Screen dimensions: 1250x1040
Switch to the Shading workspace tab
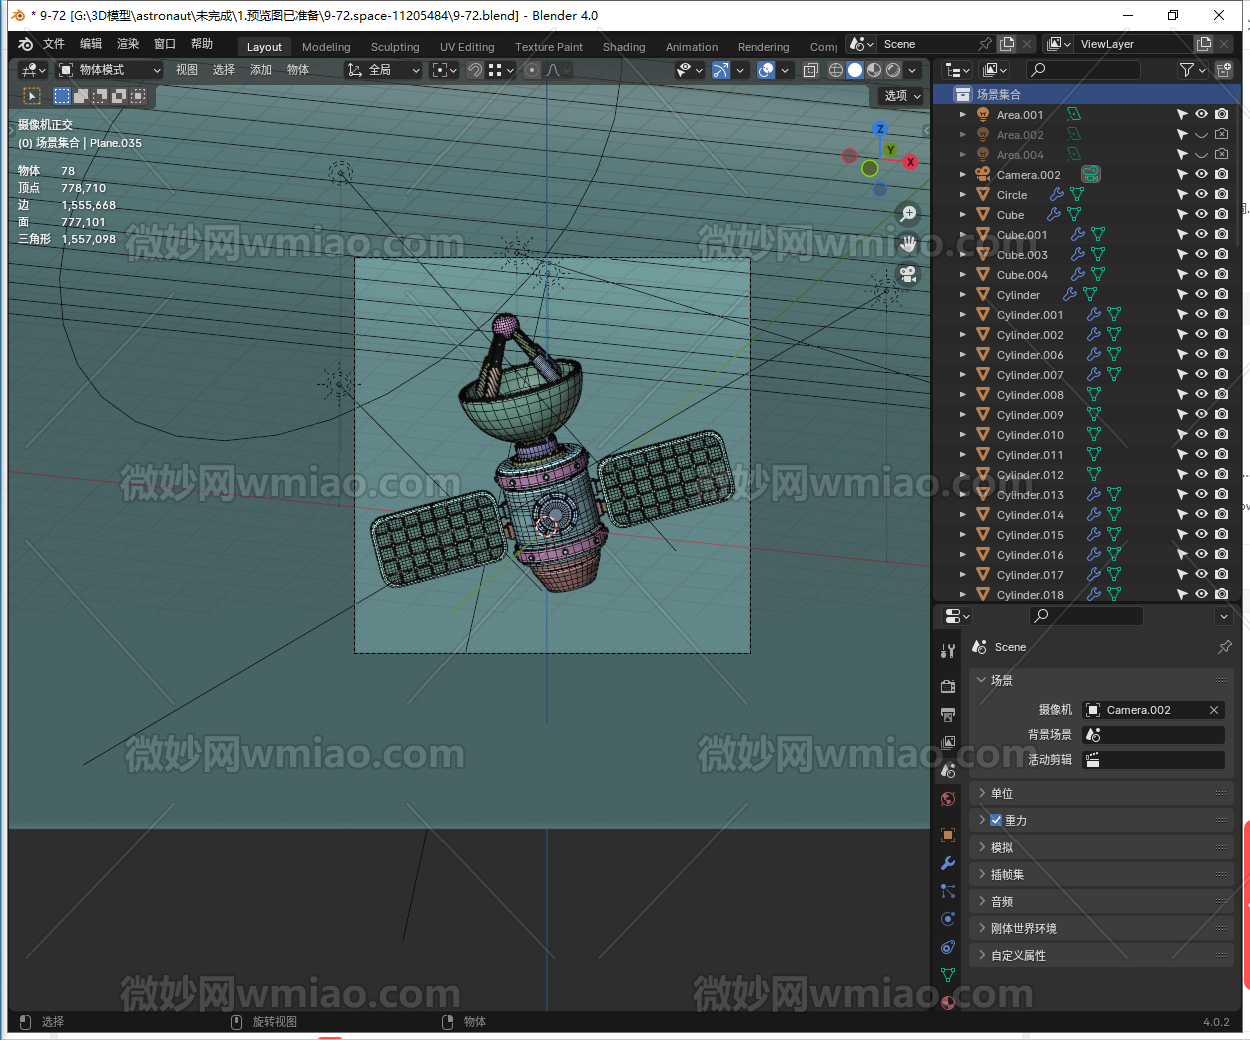(624, 47)
